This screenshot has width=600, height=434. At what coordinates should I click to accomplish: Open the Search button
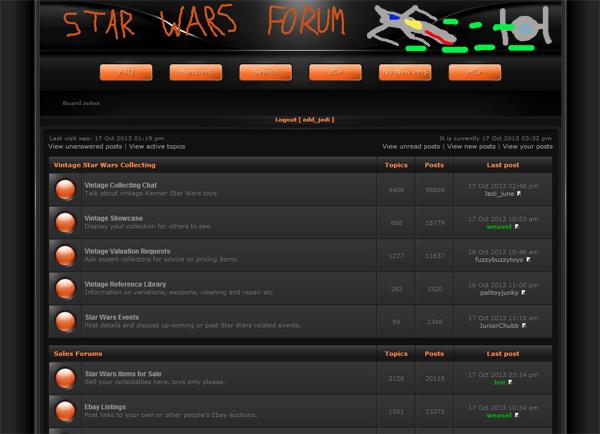pos(266,72)
